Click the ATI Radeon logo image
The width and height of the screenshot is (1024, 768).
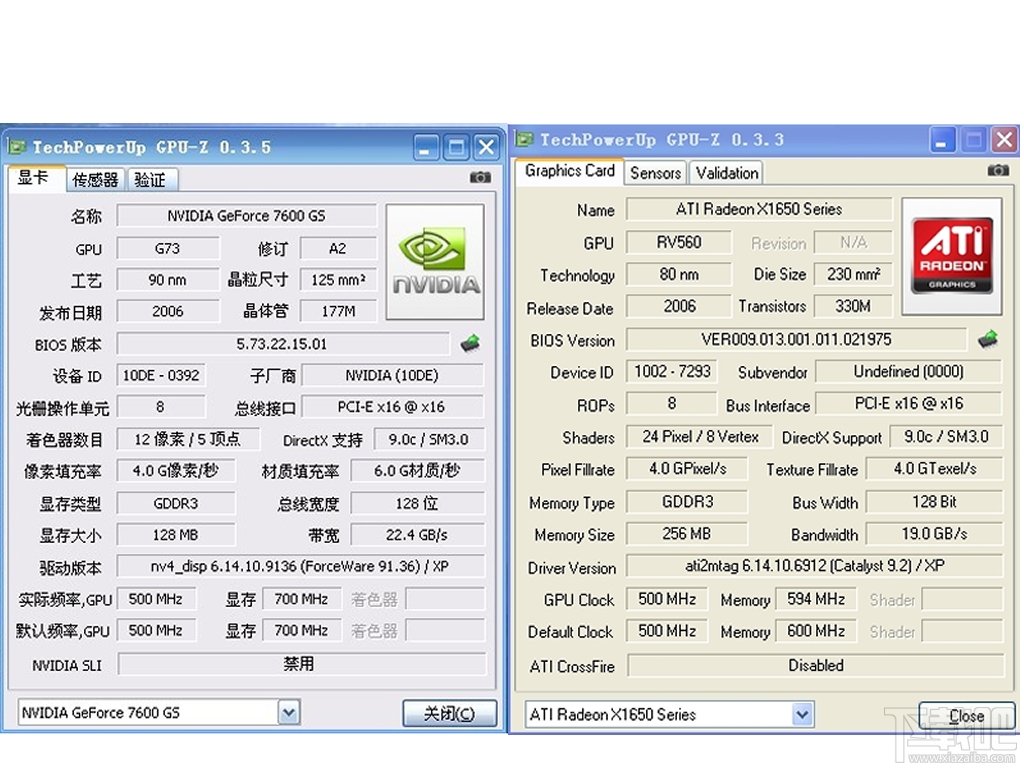(x=952, y=257)
